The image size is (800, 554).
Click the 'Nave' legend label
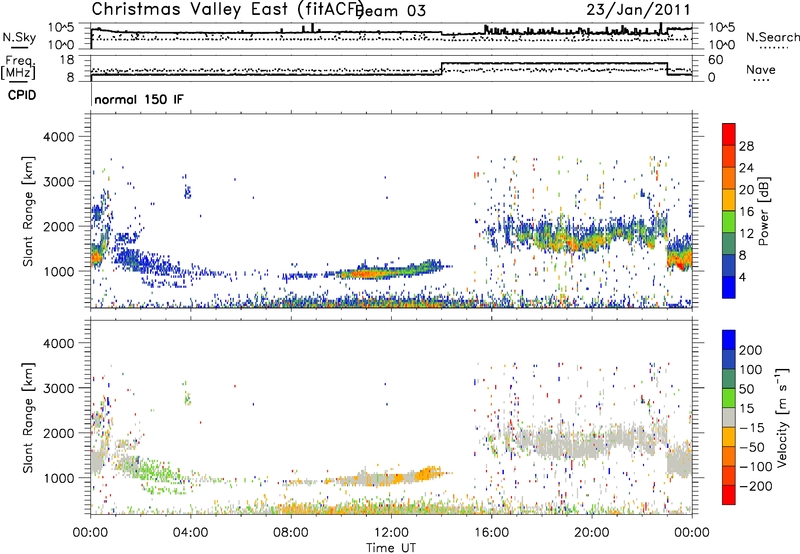(x=761, y=69)
